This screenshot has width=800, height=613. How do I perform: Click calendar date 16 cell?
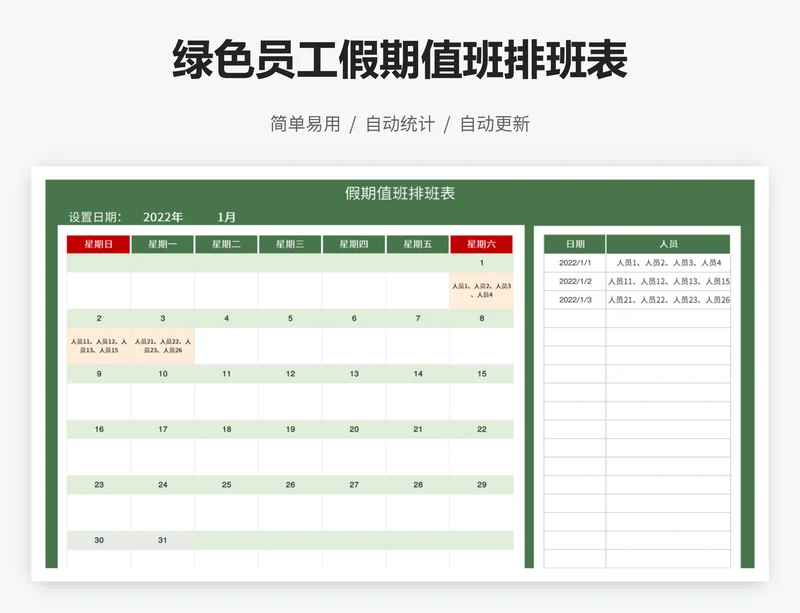pyautogui.click(x=98, y=430)
